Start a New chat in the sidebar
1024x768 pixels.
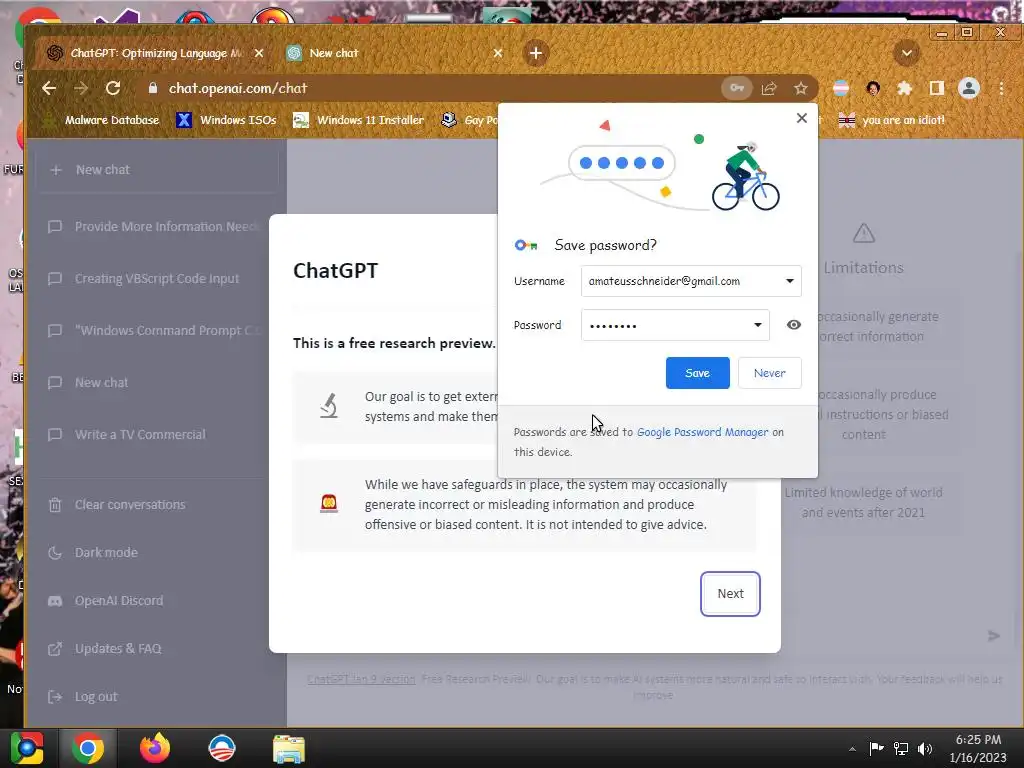[157, 170]
